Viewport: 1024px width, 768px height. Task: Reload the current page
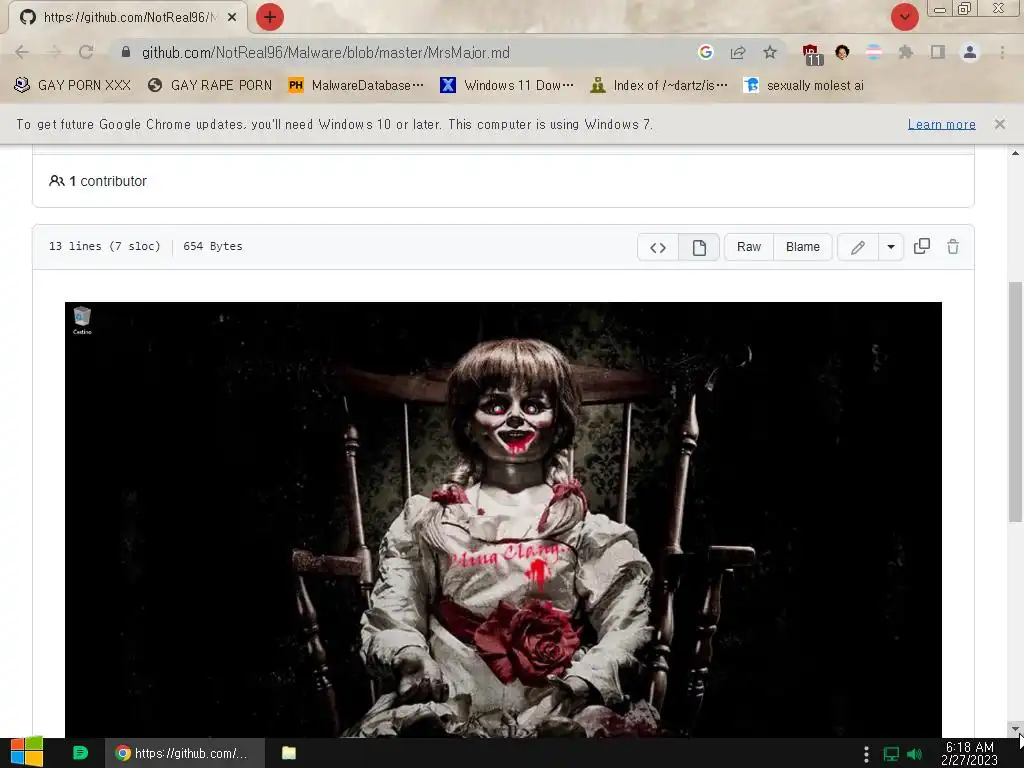click(86, 52)
